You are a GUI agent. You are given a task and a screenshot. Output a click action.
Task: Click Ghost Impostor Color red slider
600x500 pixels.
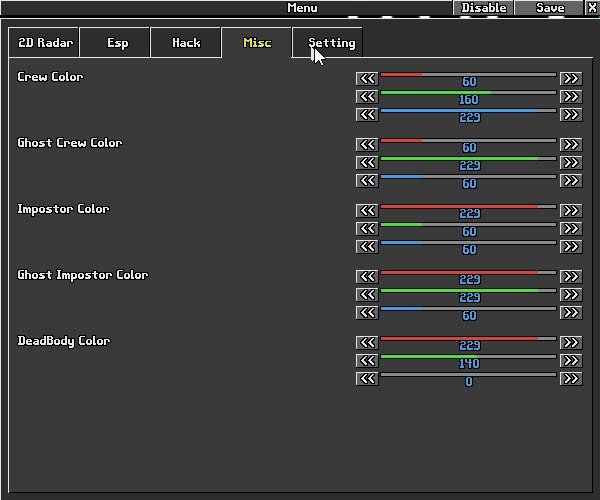(468, 273)
